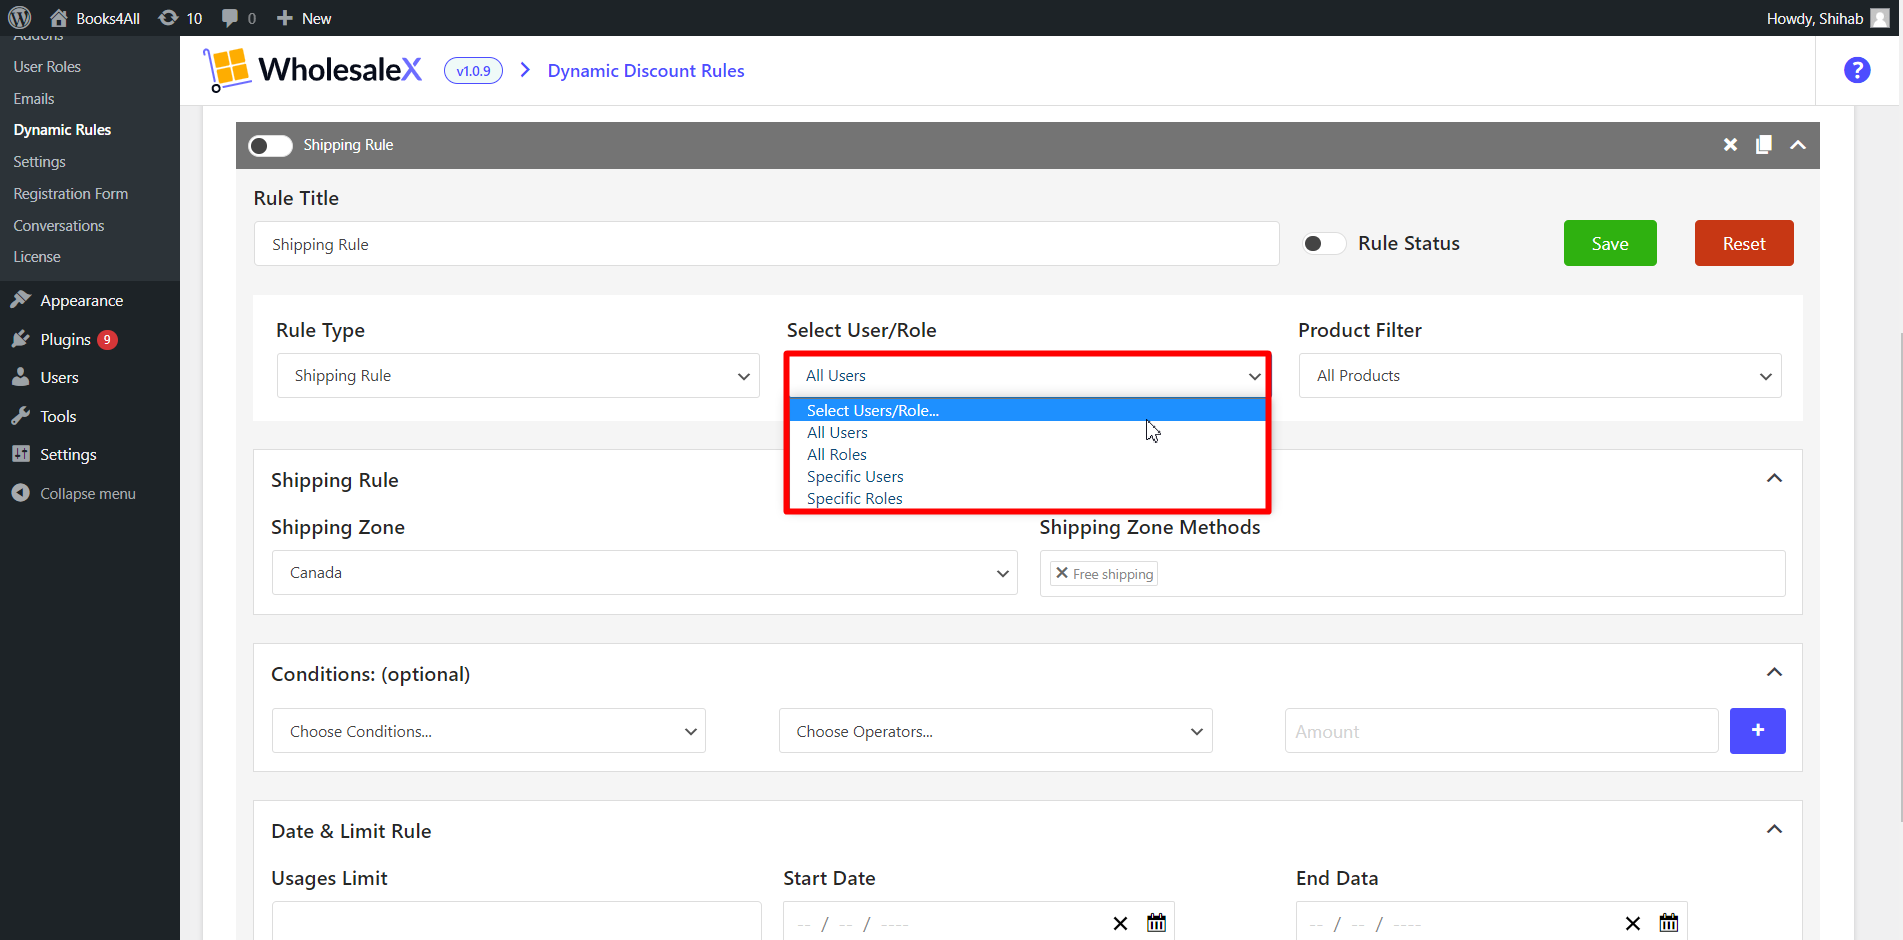
Task: Choose Specific Roles option from dropdown list
Action: tap(1028, 498)
